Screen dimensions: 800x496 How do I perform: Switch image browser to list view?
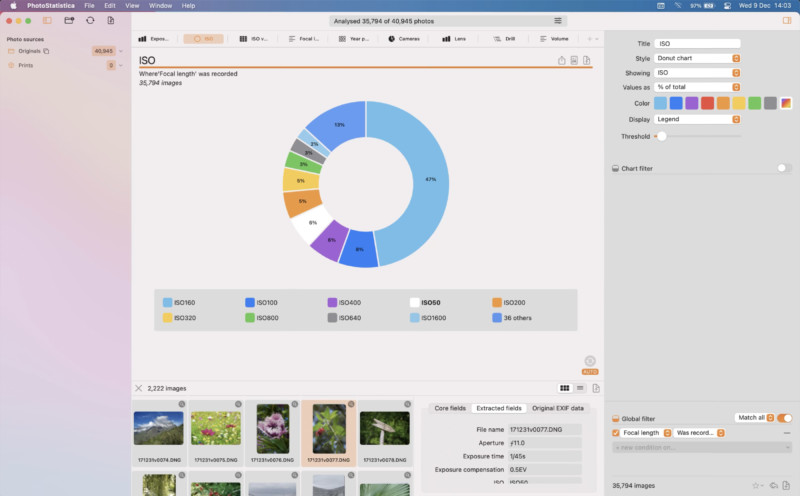coord(580,388)
